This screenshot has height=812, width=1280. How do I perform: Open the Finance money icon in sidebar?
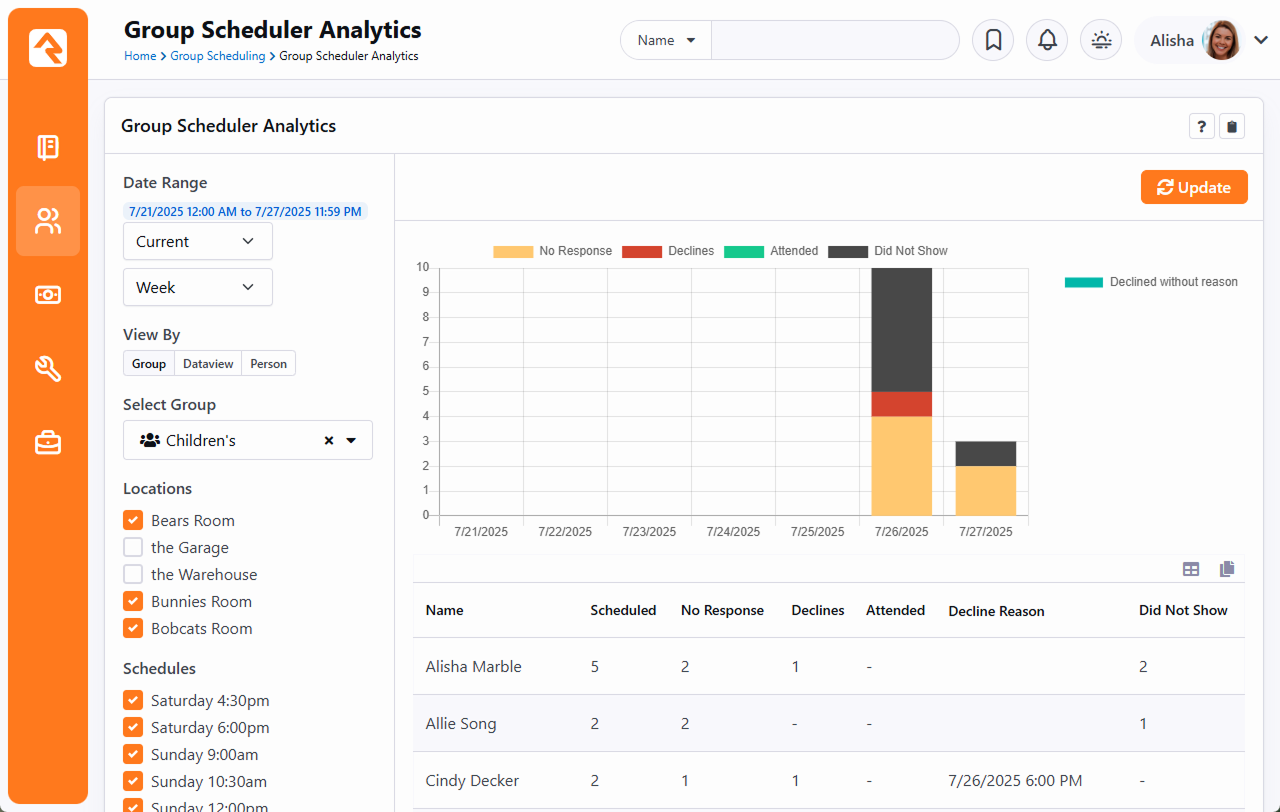(48, 295)
